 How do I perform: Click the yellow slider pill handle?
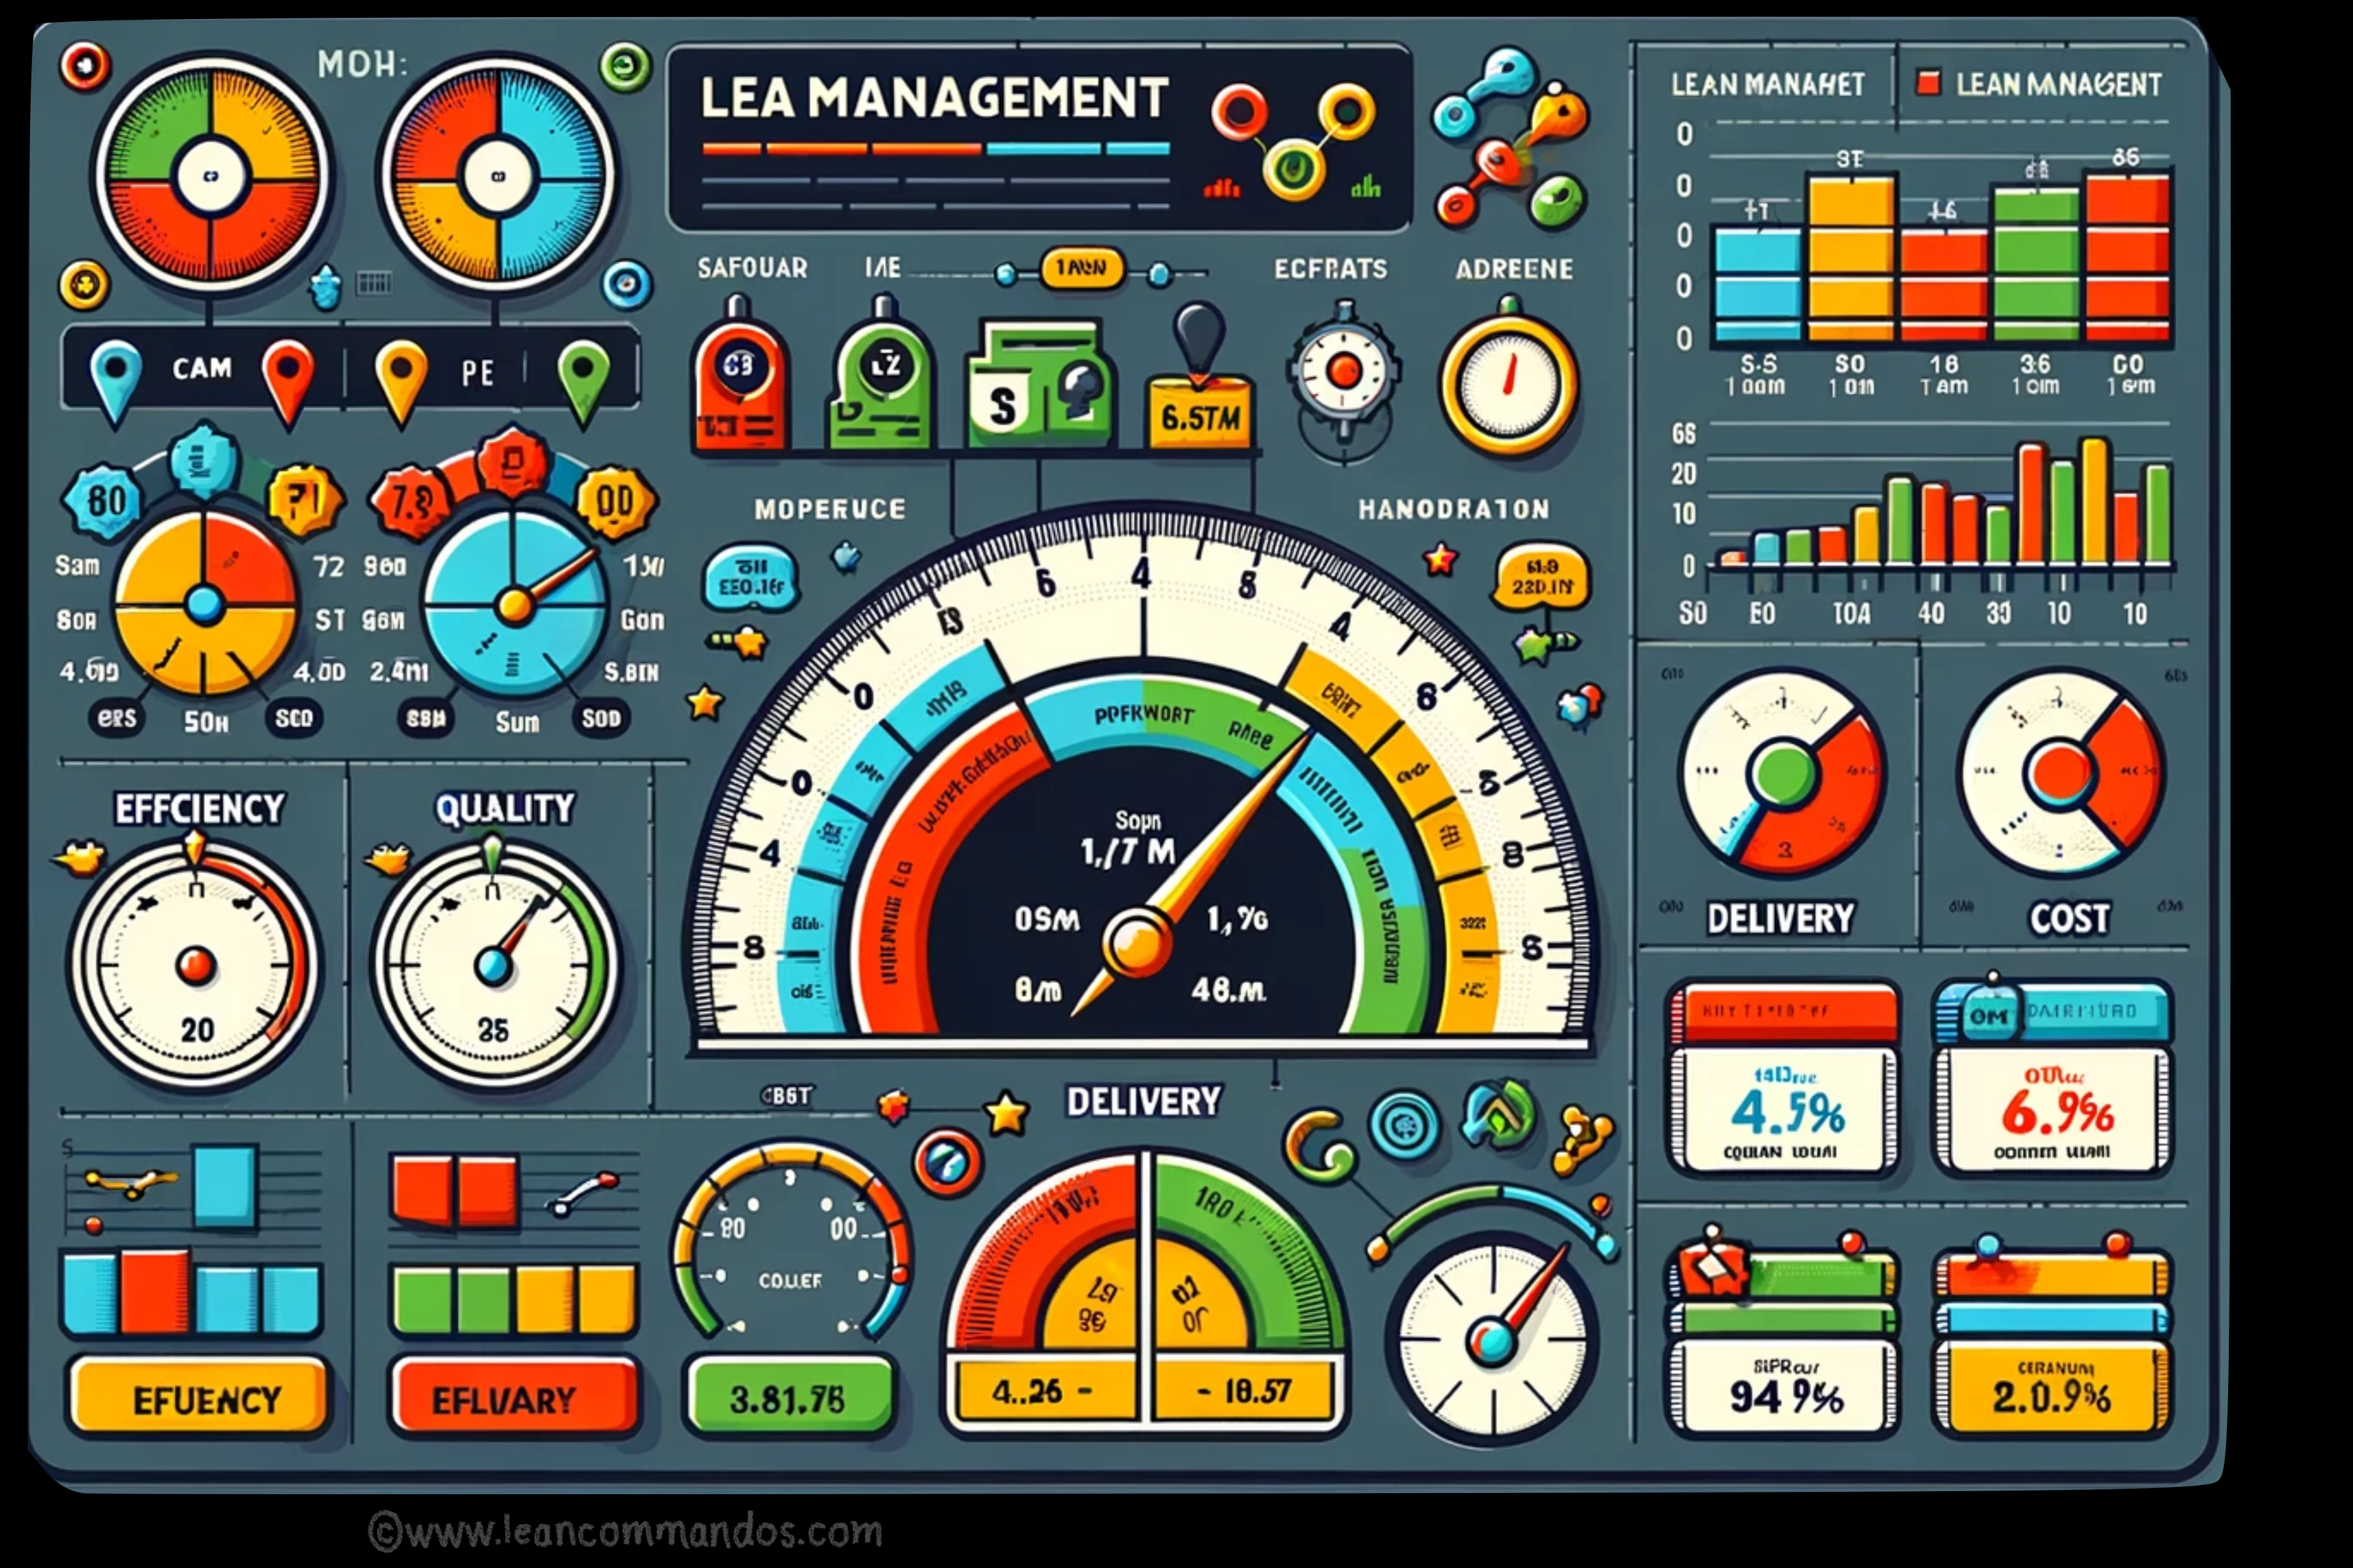click(1081, 268)
